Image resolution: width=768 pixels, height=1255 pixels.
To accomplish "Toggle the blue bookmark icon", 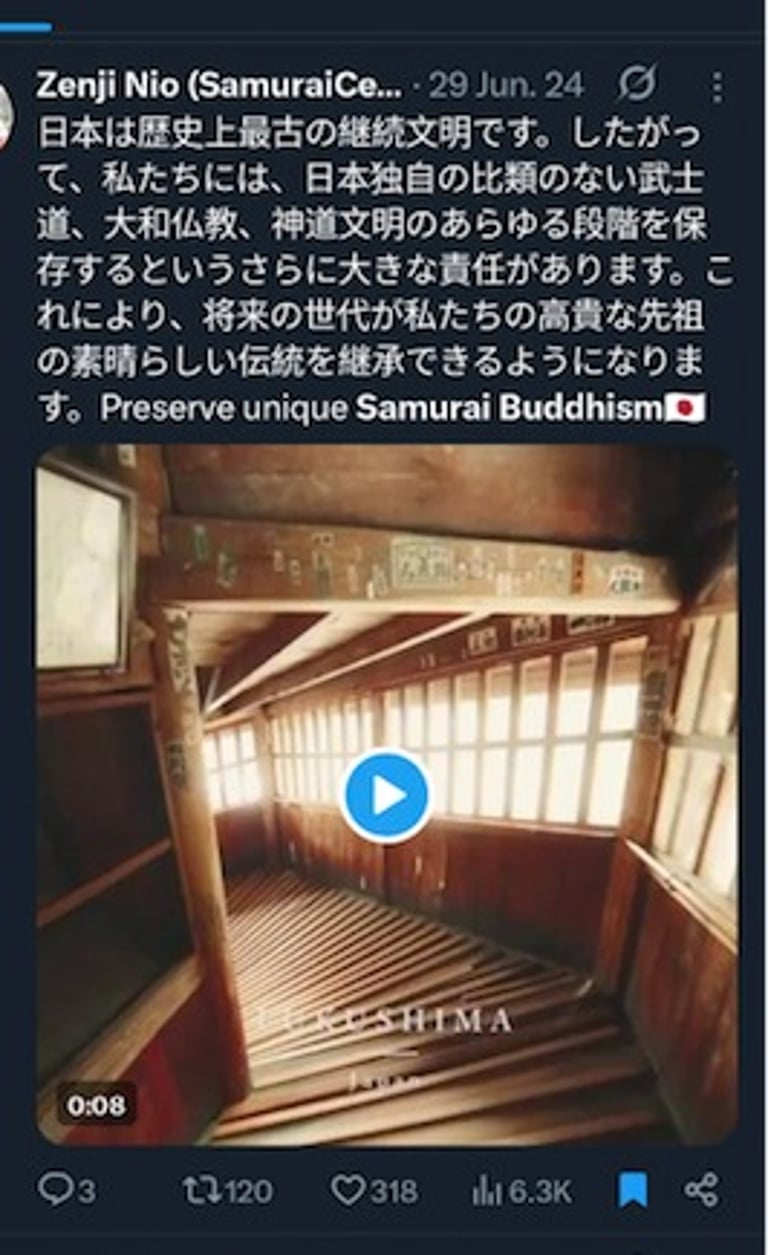I will pos(632,1190).
